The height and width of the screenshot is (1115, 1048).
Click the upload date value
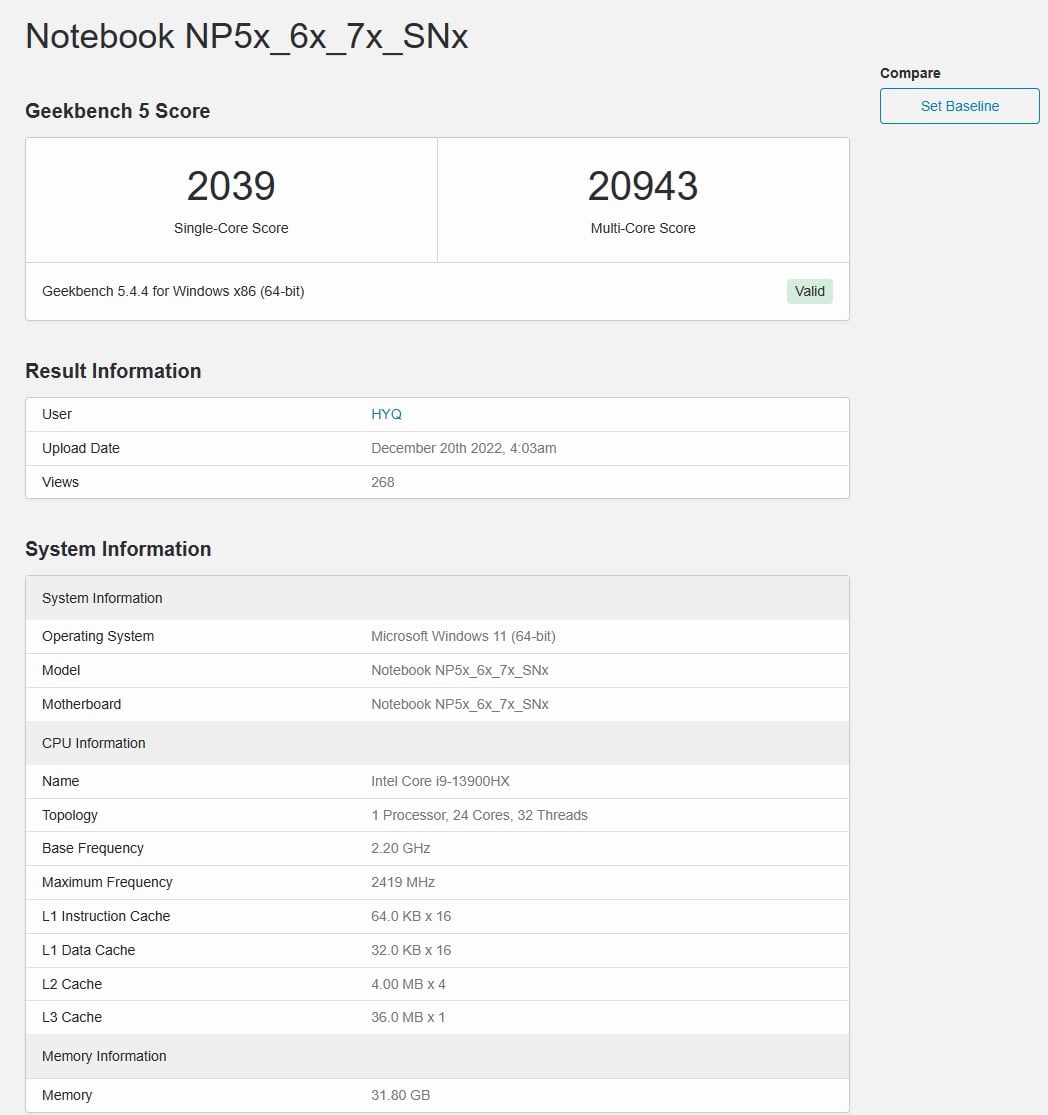[463, 448]
